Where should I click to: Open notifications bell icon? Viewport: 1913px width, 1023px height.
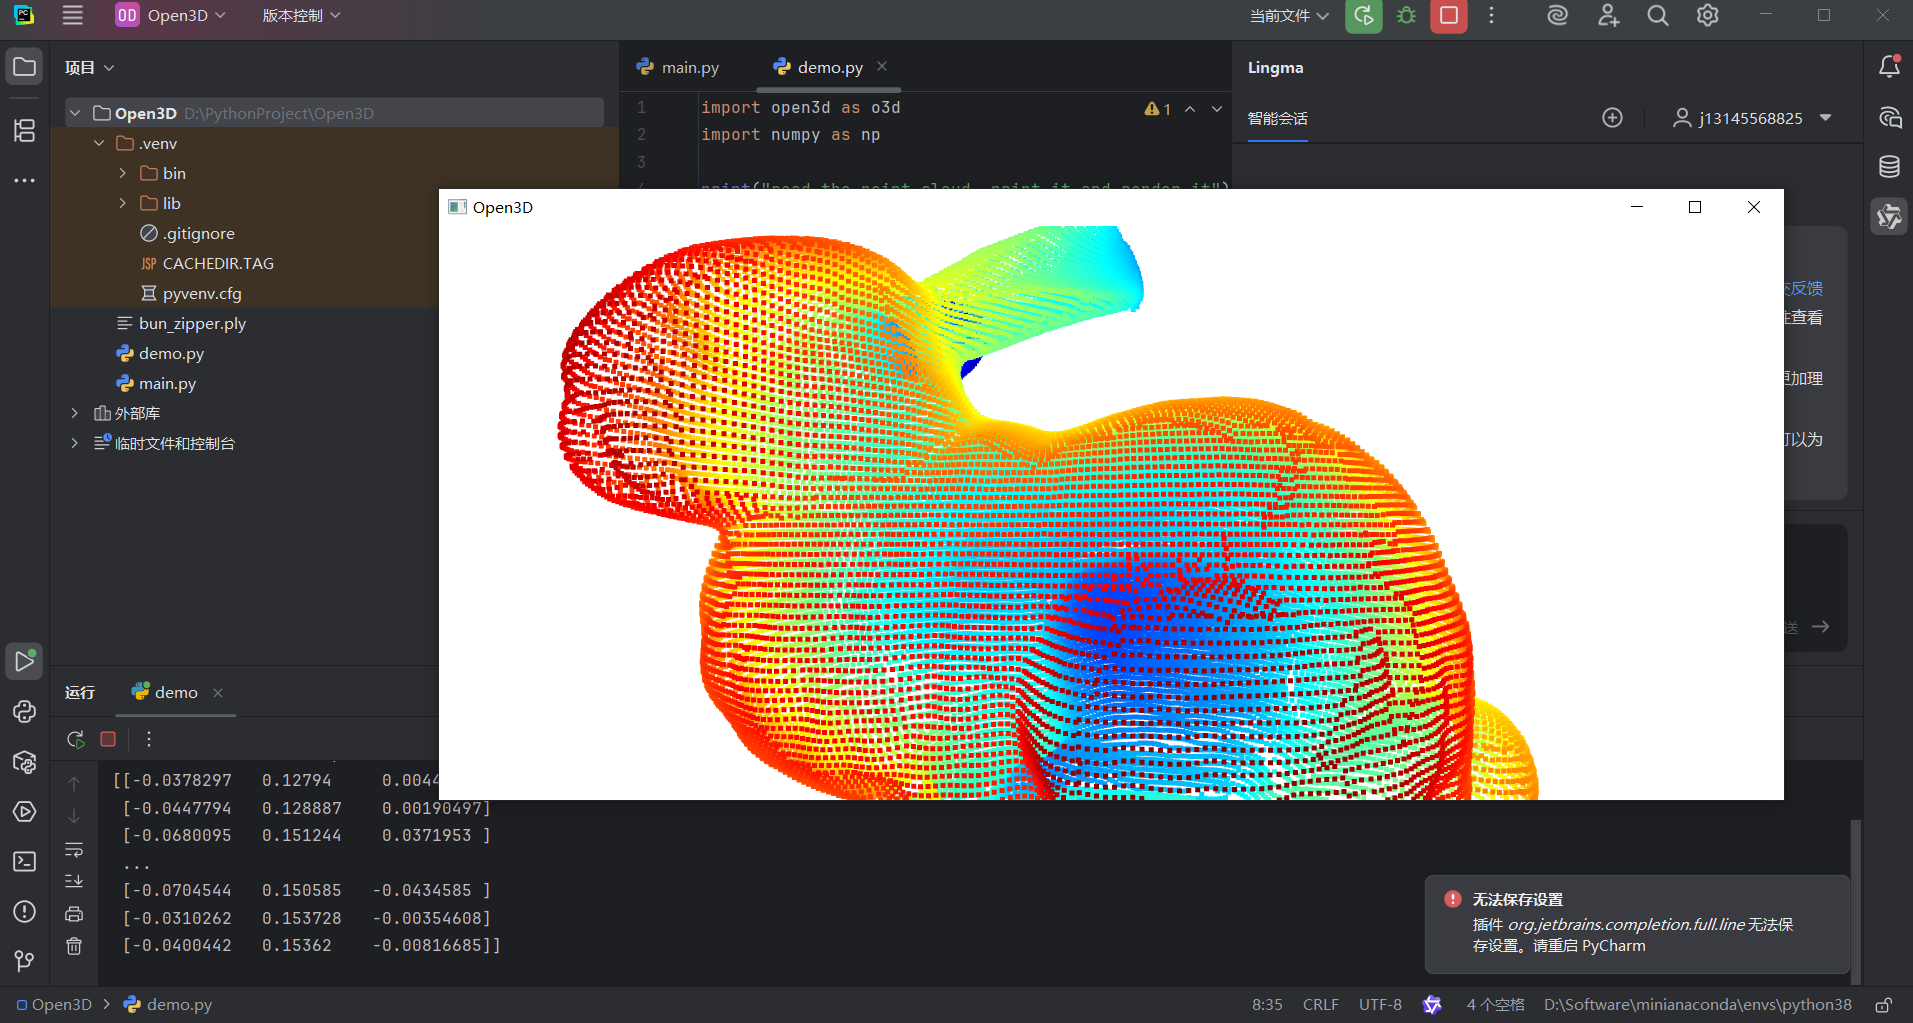pos(1889,66)
